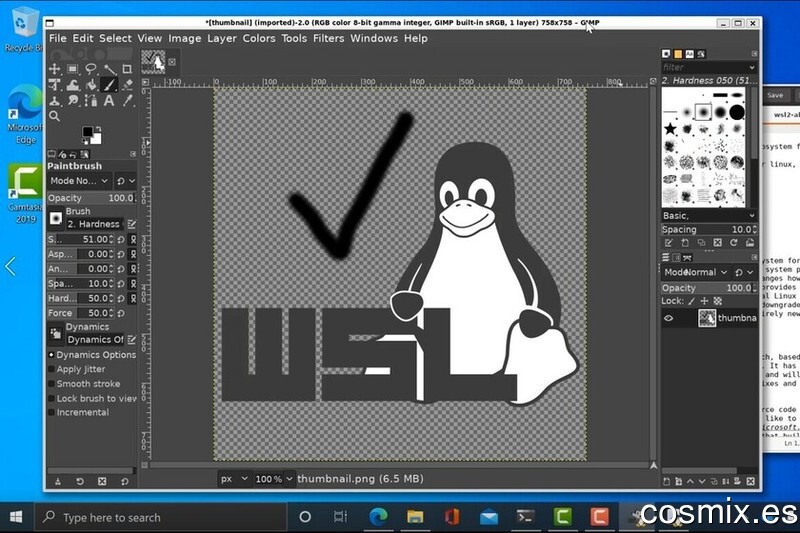Select the Free Select lasso tool
The width and height of the screenshot is (800, 533).
point(91,69)
